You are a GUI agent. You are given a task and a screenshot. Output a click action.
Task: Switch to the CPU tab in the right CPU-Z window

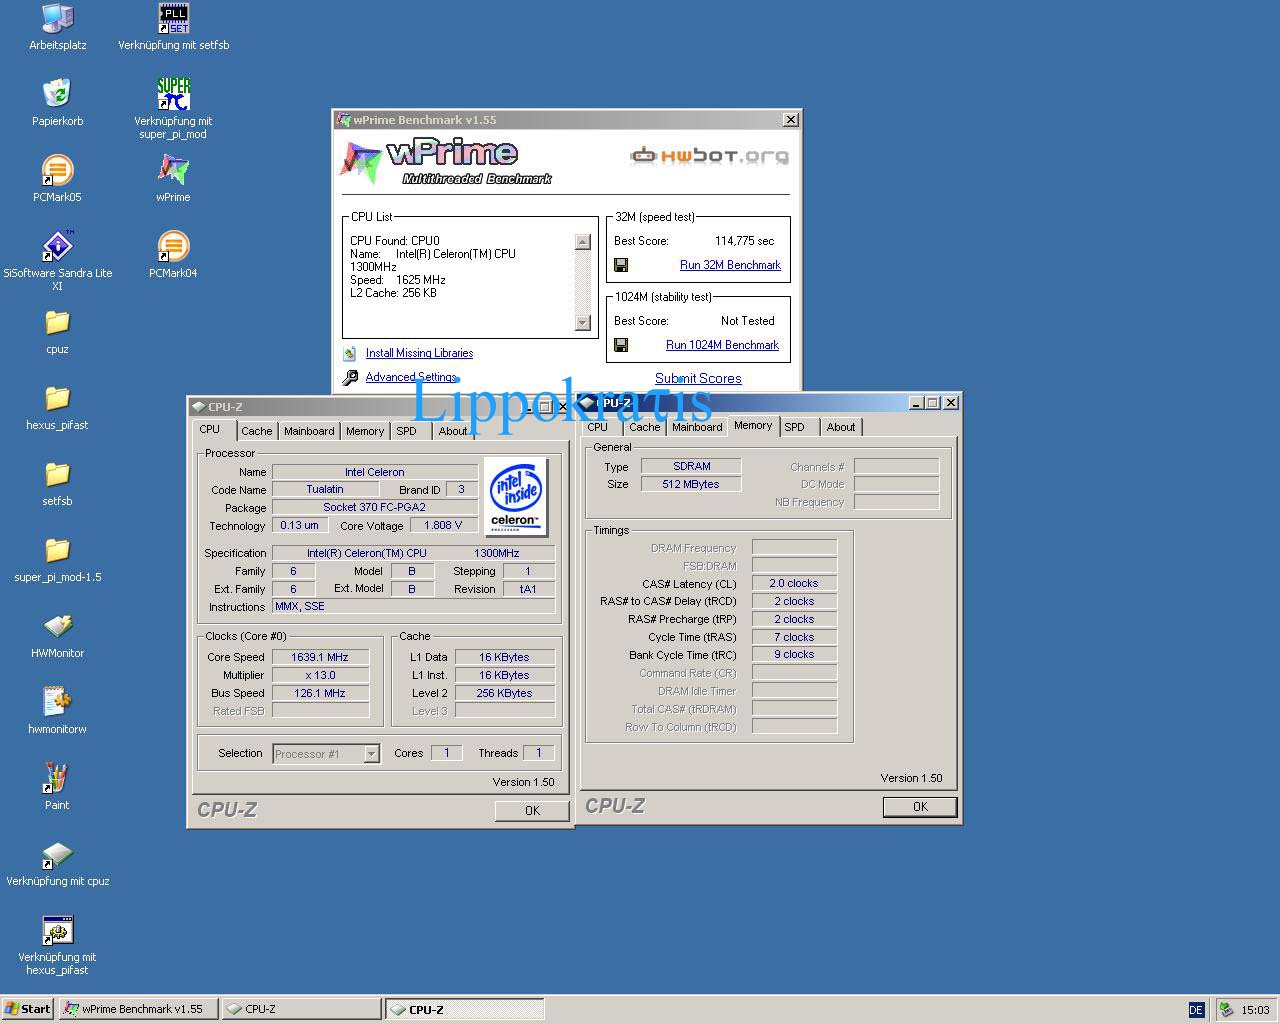pos(597,427)
